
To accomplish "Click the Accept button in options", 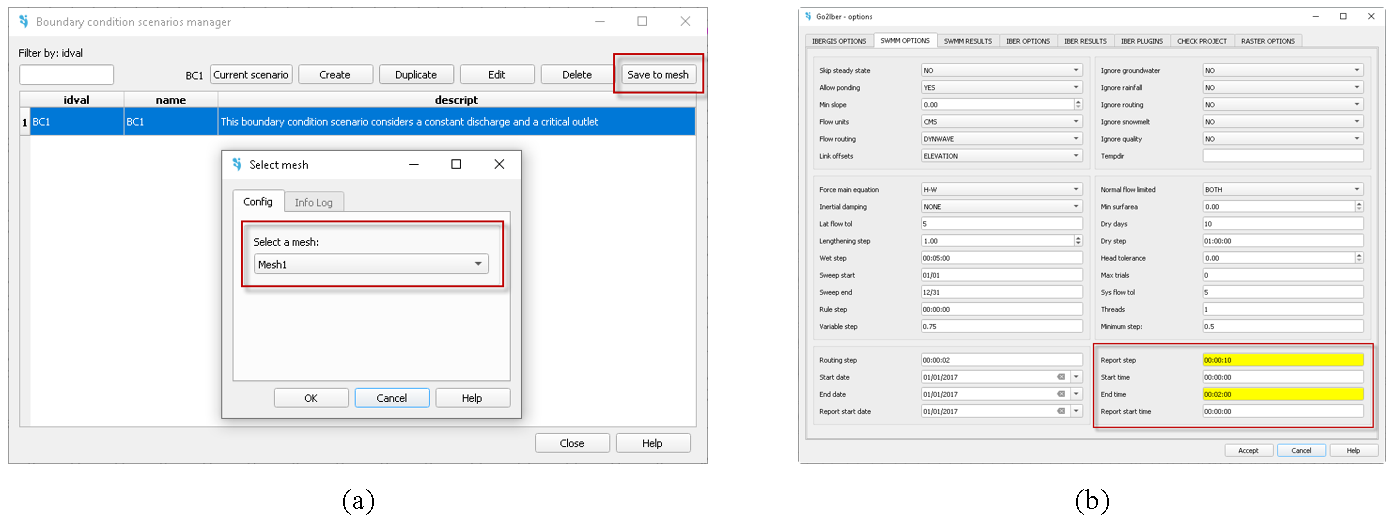I will pyautogui.click(x=1248, y=450).
